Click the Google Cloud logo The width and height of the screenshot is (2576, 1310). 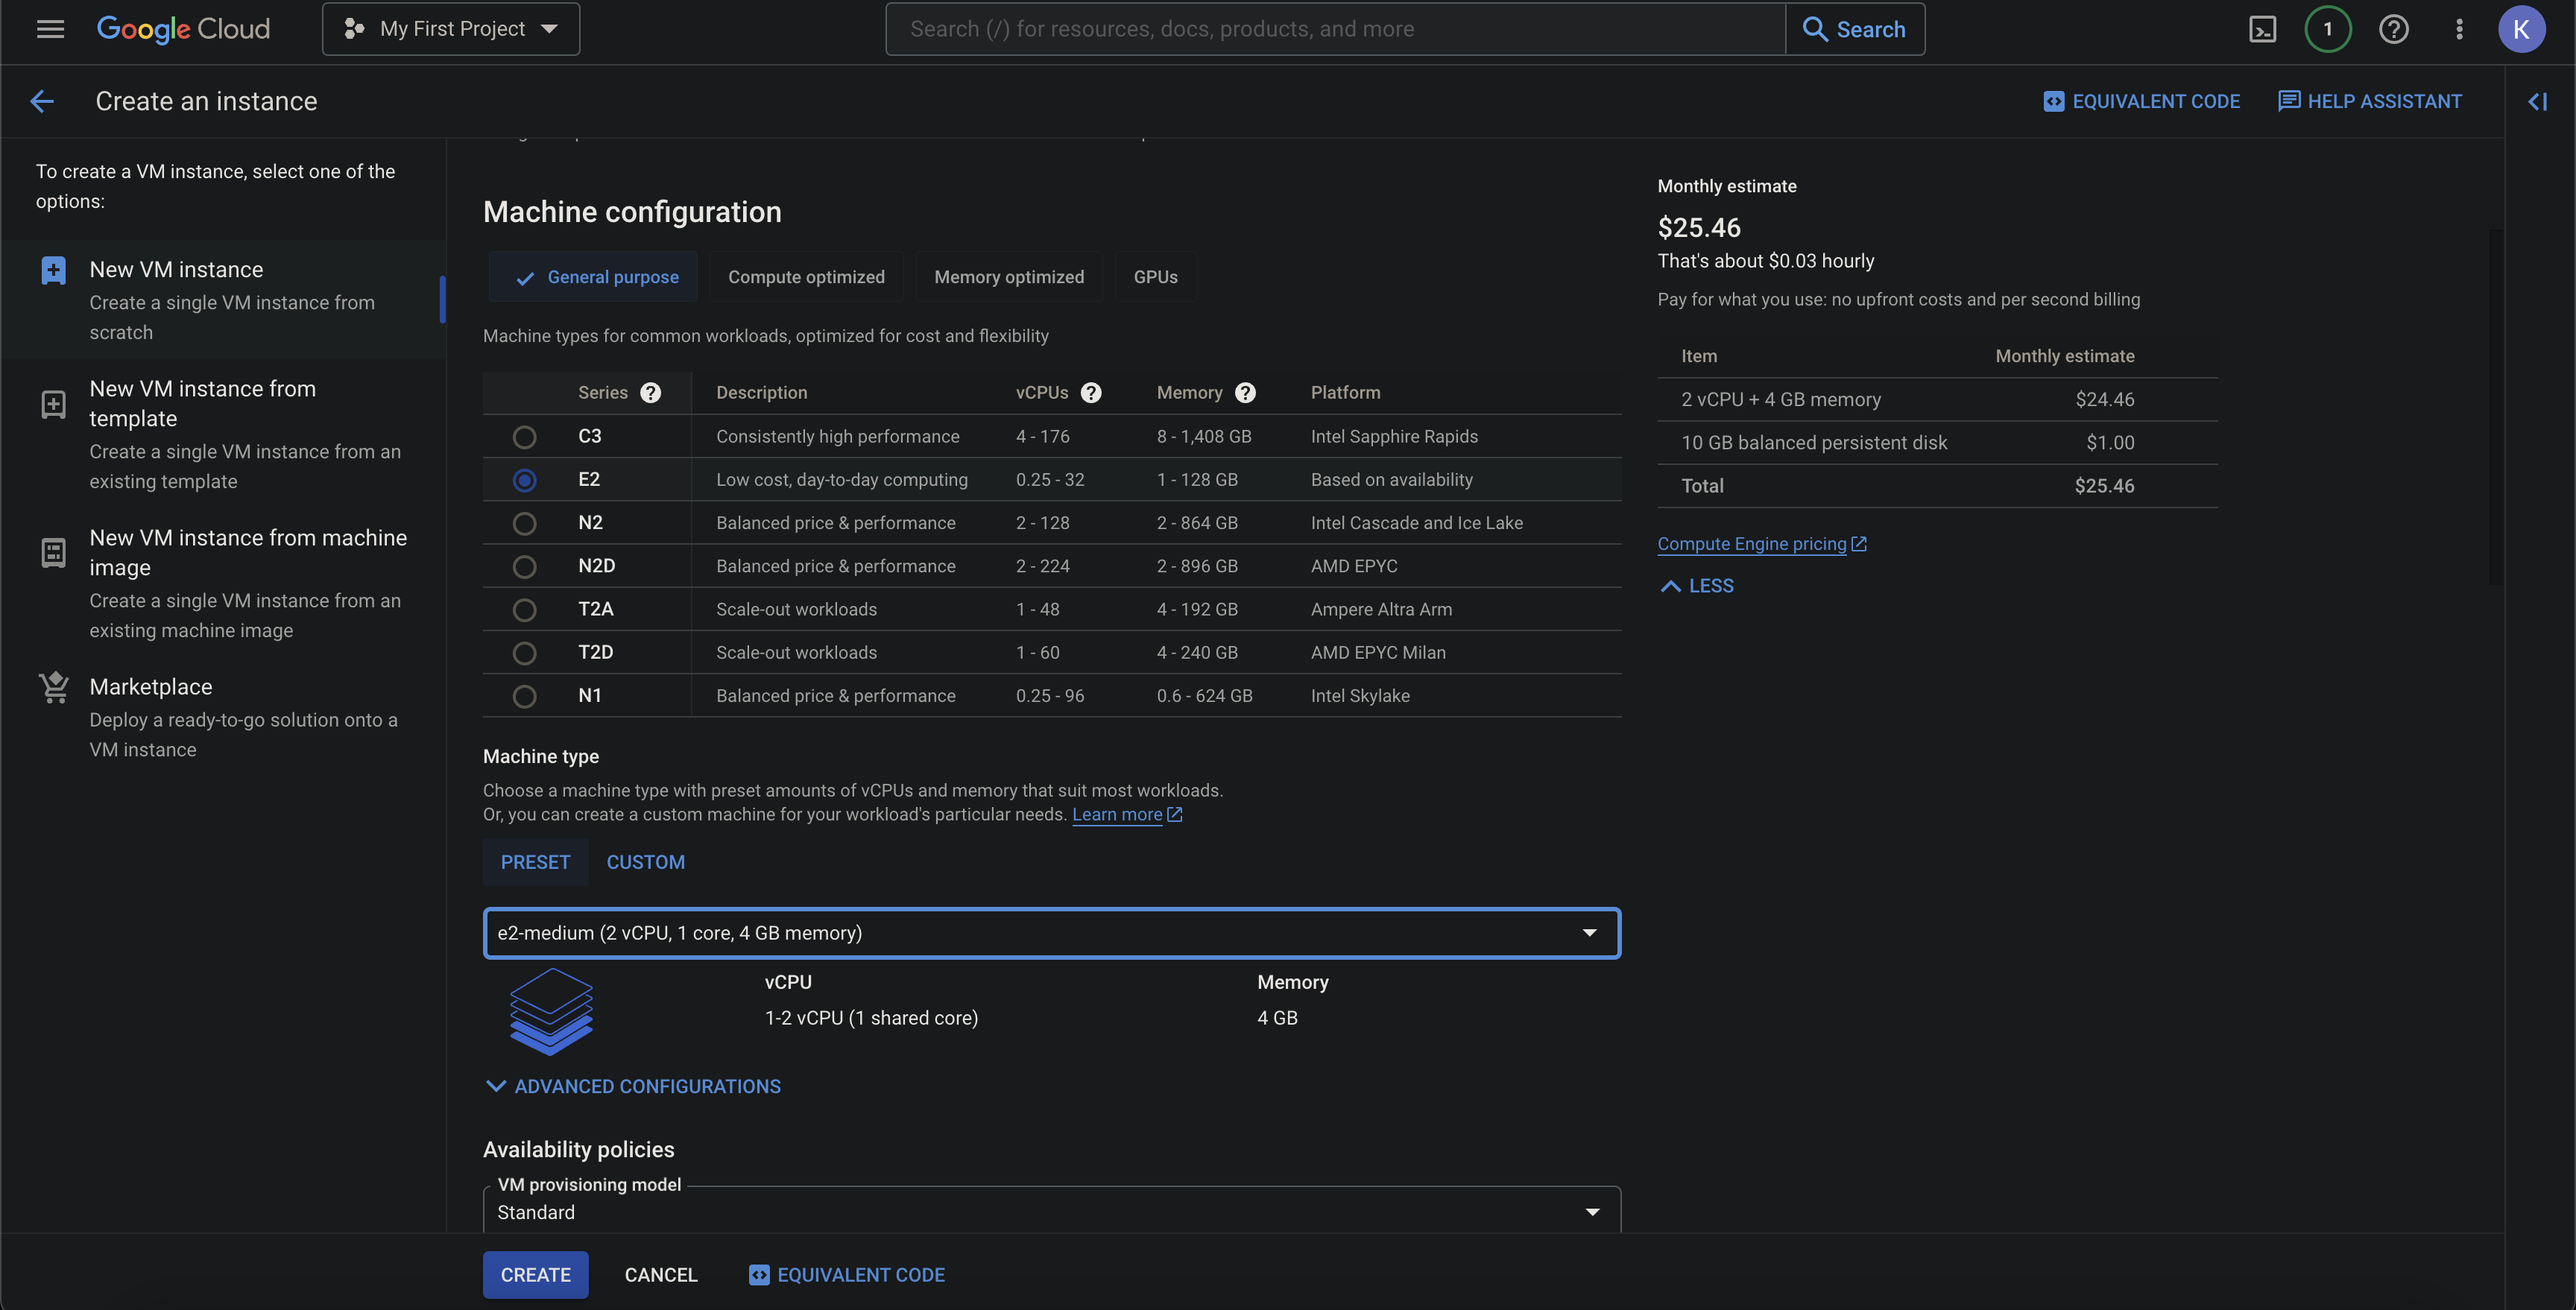pyautogui.click(x=183, y=29)
